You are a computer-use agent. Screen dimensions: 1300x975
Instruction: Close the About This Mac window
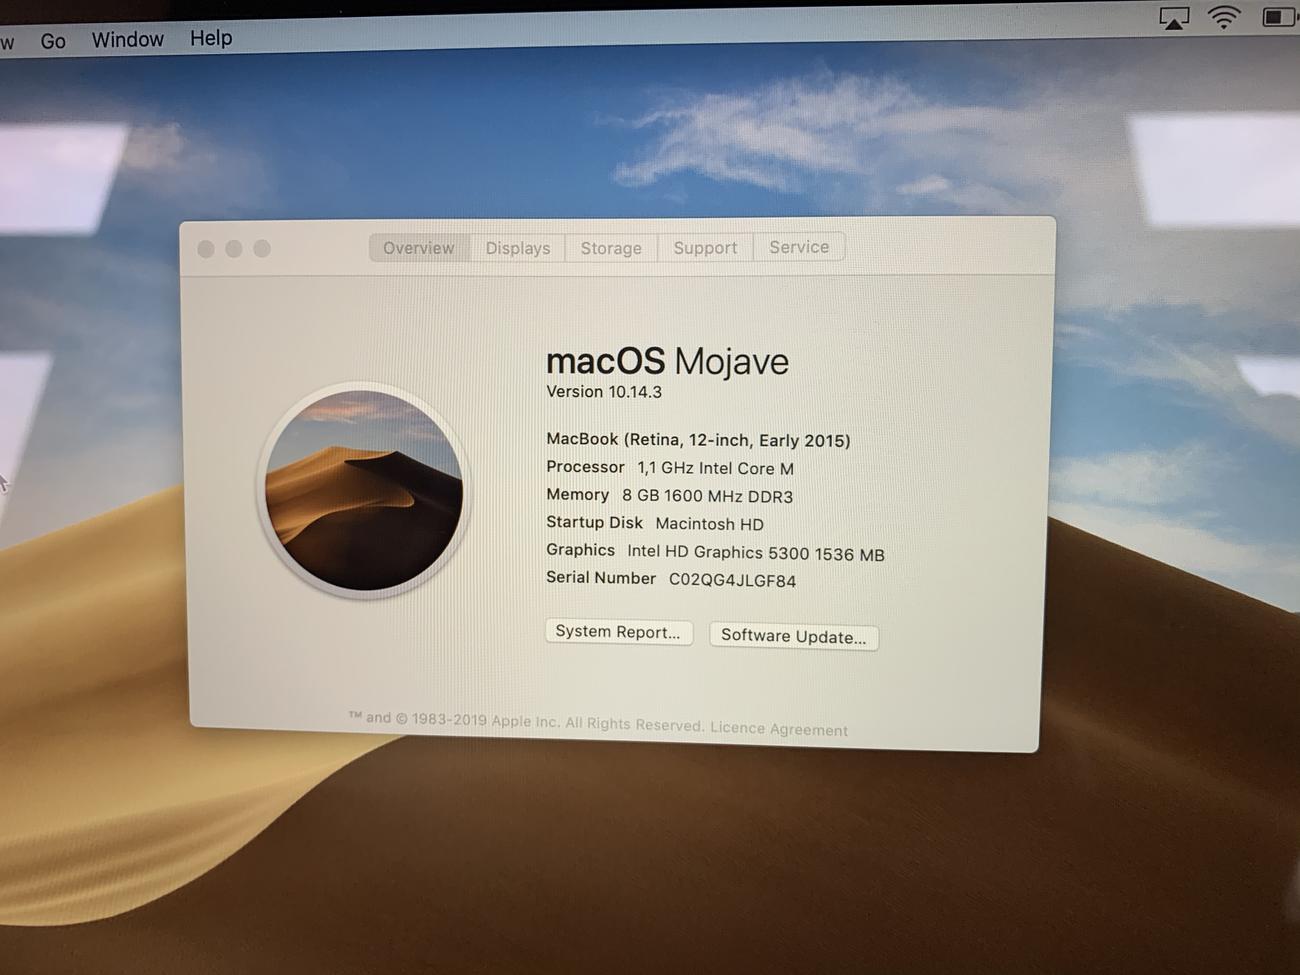(x=206, y=249)
